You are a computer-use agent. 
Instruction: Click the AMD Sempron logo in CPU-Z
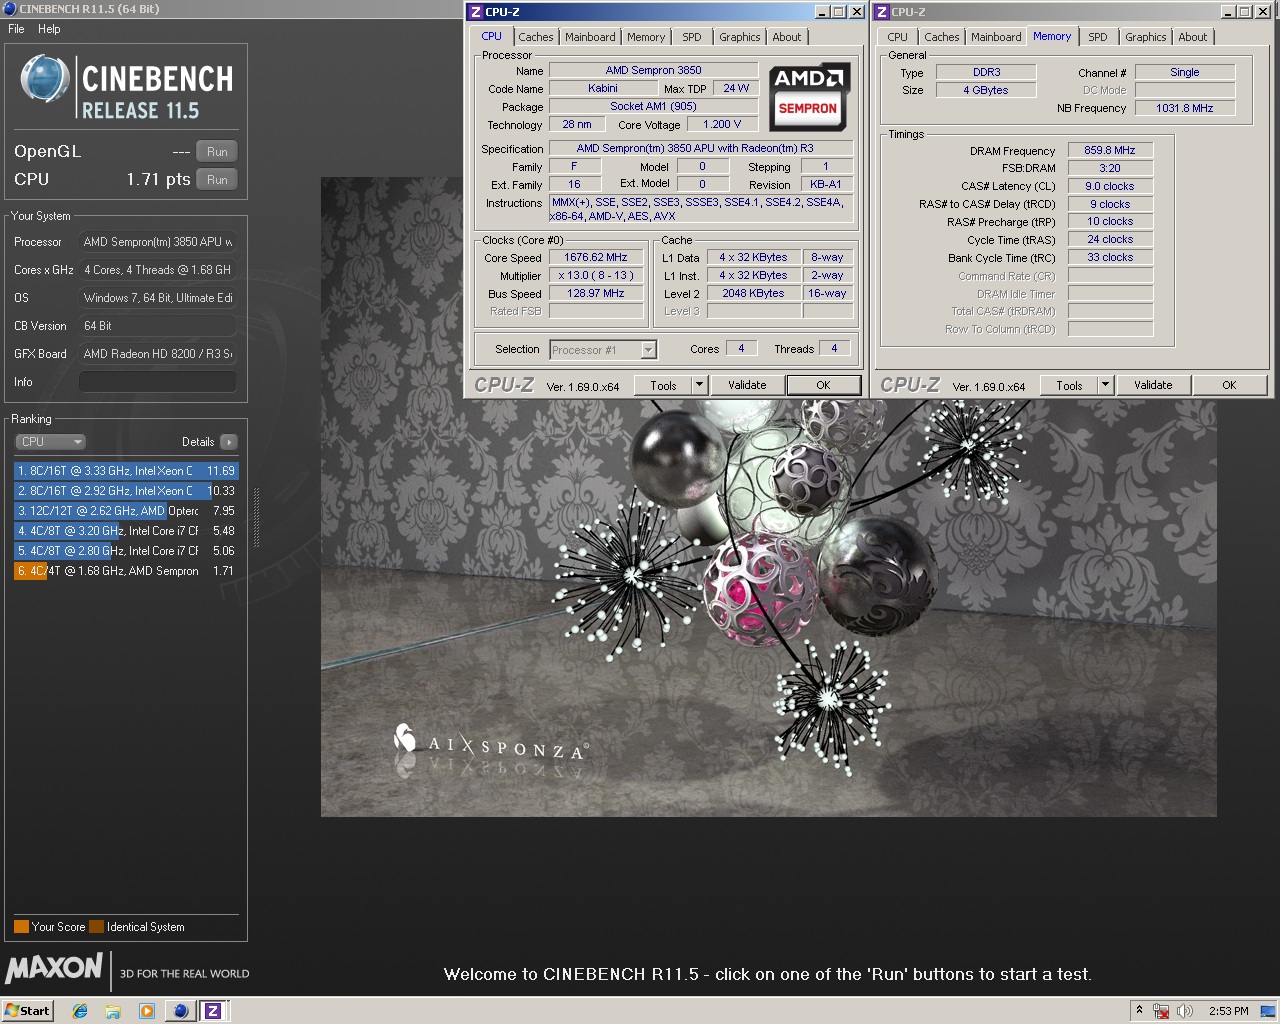tap(808, 97)
